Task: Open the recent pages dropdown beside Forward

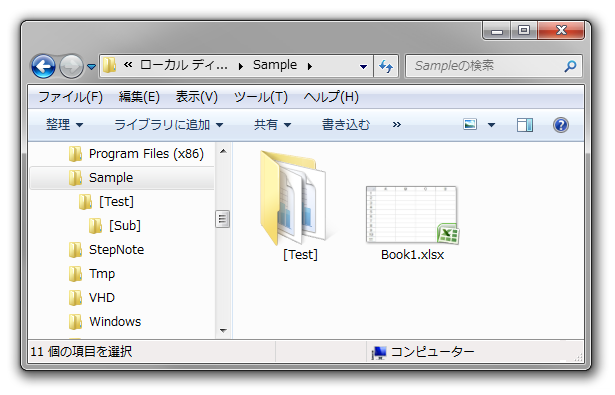Action: click(91, 67)
